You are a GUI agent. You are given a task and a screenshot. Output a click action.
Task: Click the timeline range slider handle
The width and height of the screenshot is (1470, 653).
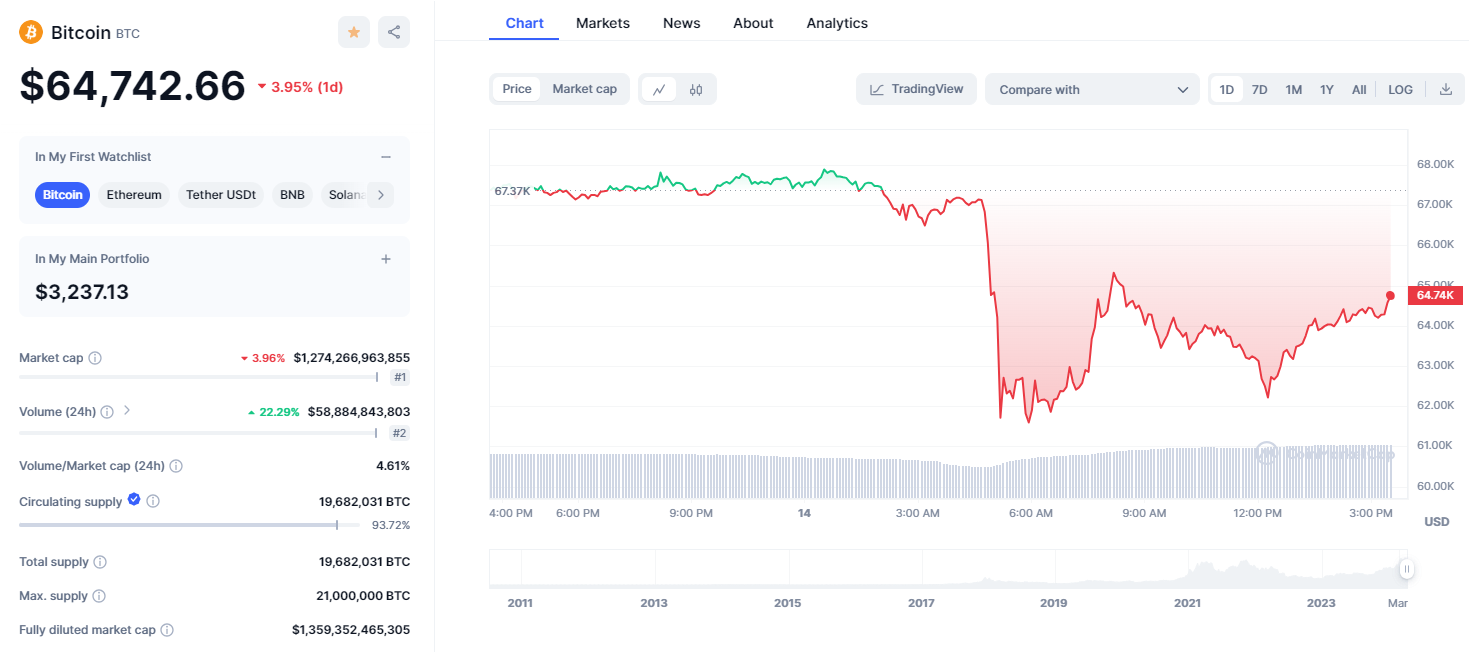coord(1406,570)
